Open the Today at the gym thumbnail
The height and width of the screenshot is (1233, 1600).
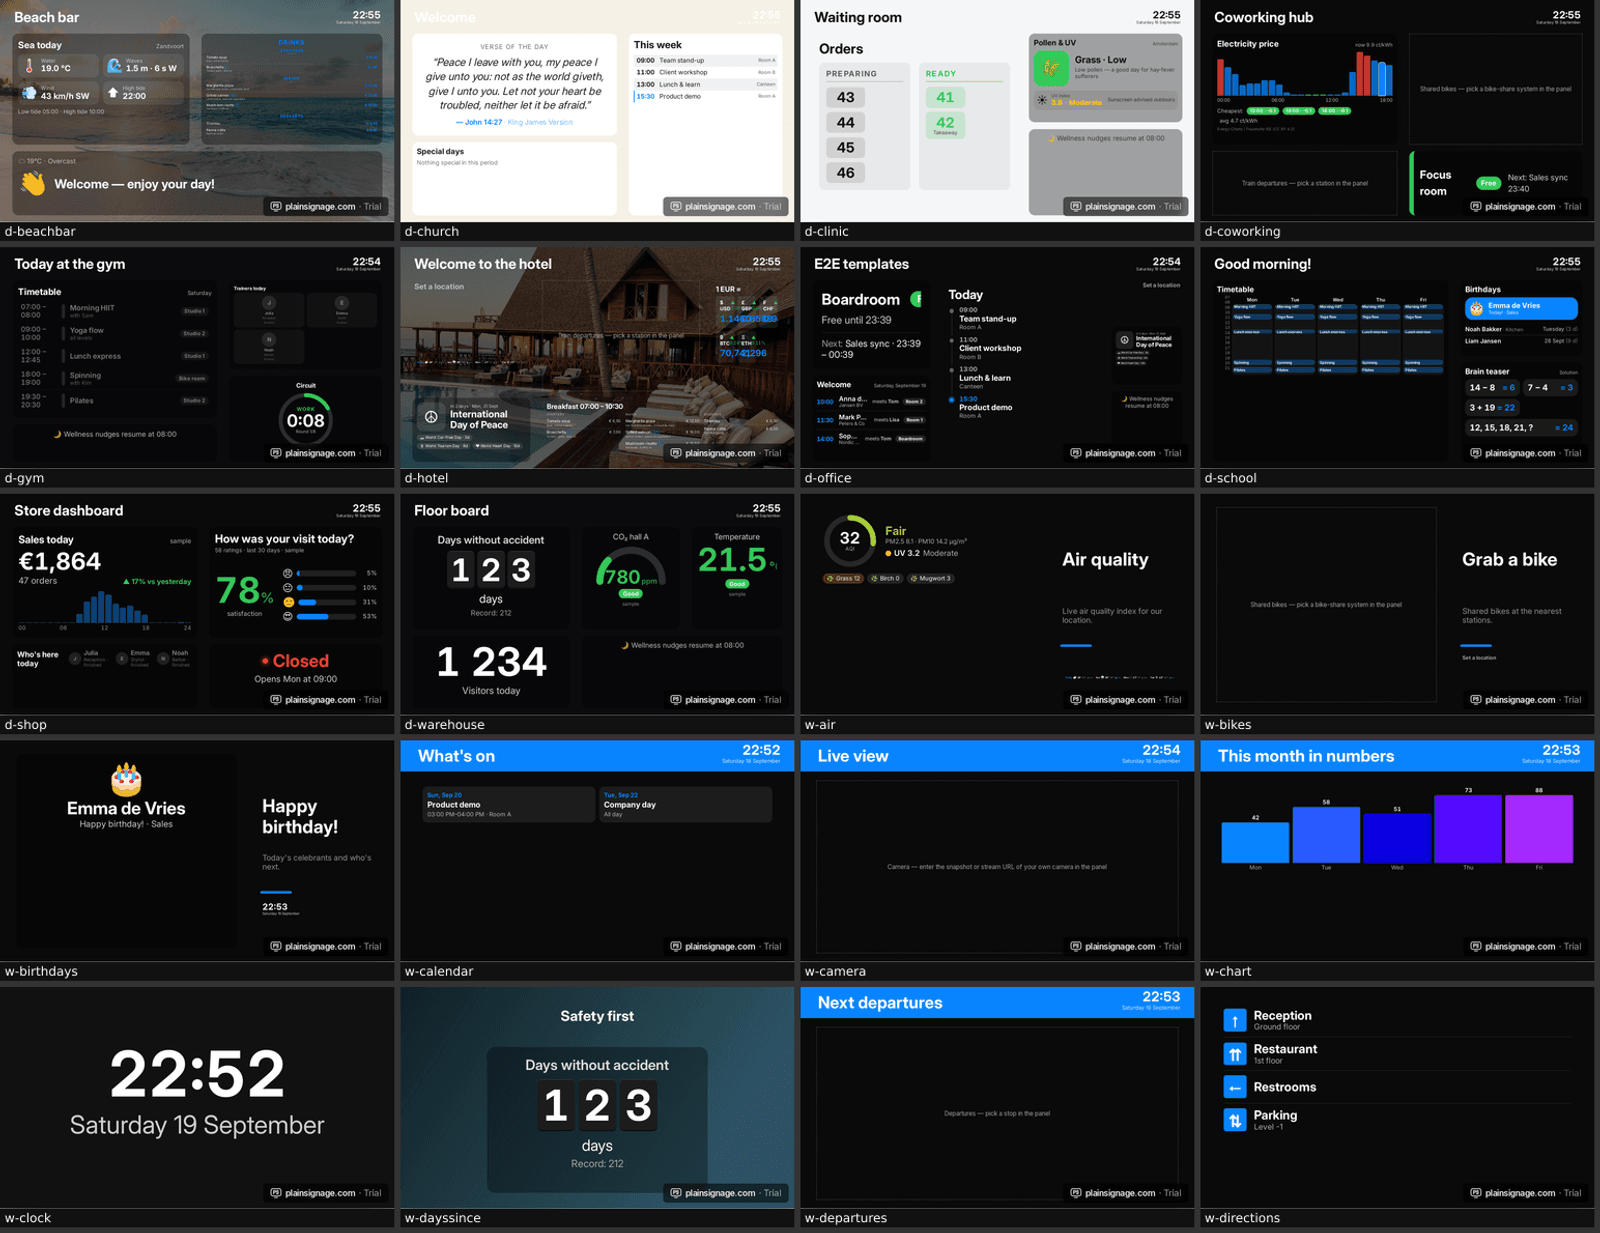[x=197, y=358]
